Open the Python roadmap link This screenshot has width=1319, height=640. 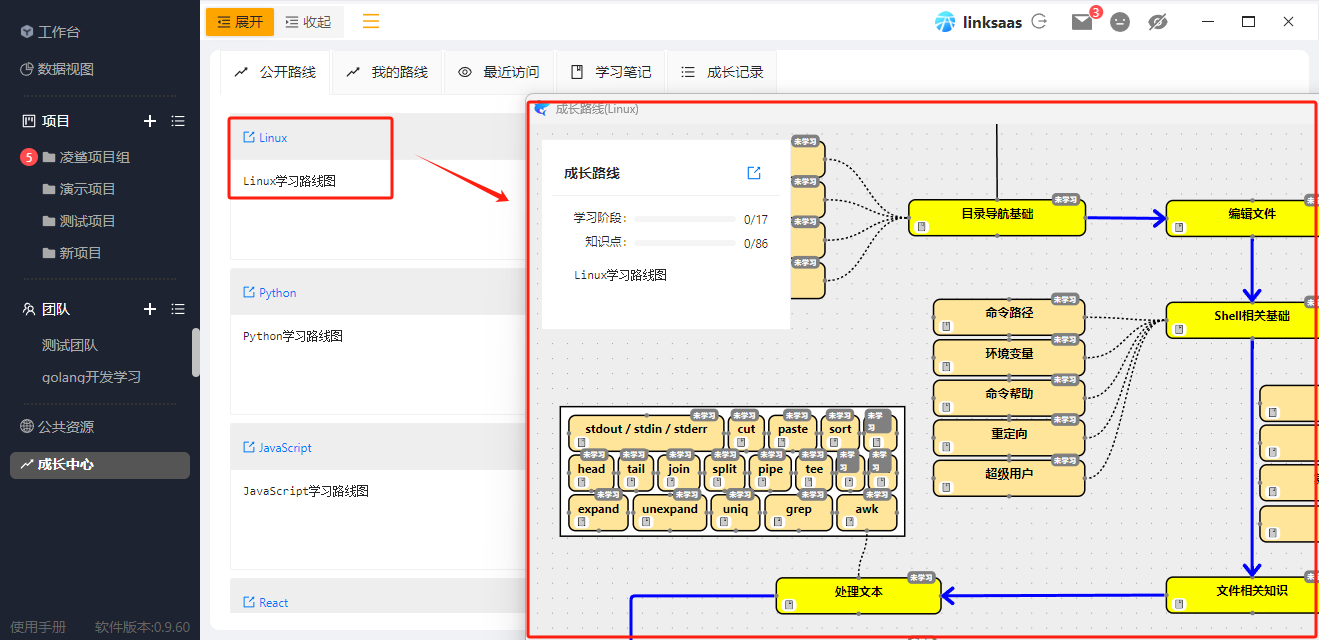point(270,292)
